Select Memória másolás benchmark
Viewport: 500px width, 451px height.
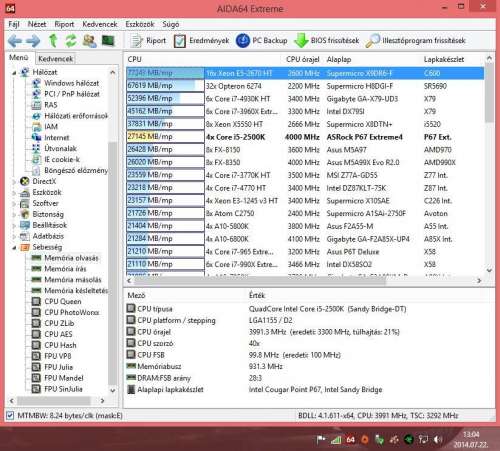click(73, 280)
